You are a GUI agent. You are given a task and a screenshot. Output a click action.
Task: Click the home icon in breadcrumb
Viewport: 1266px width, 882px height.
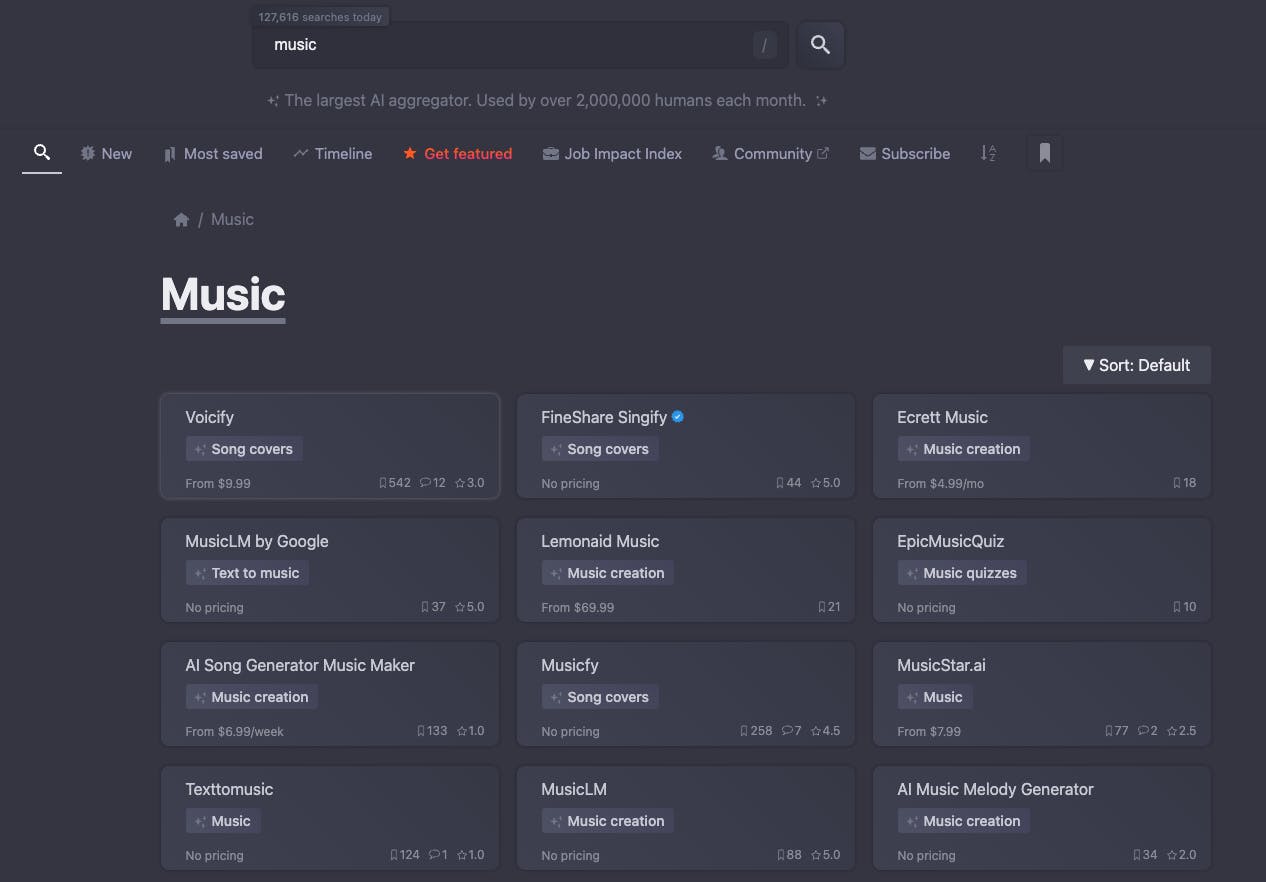click(181, 220)
